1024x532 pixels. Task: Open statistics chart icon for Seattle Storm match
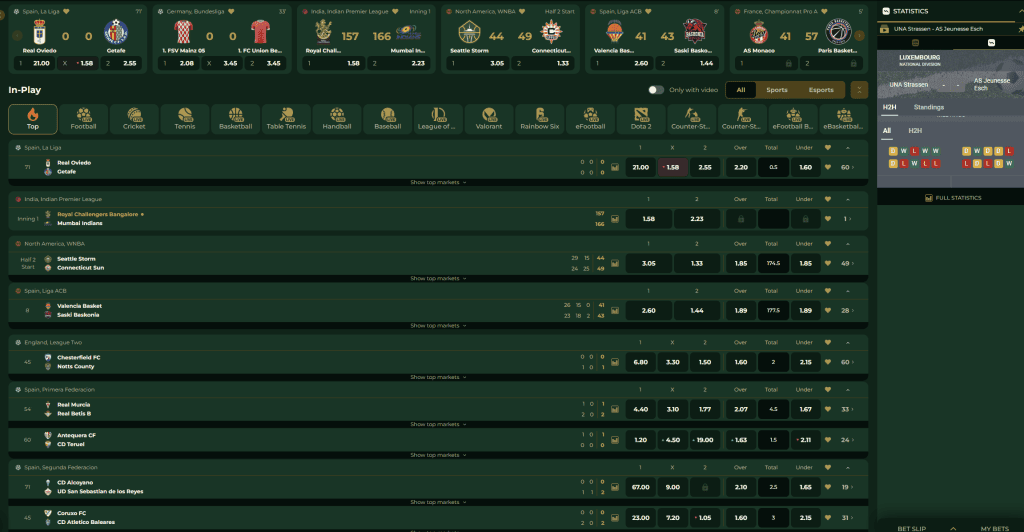pyautogui.click(x=615, y=263)
